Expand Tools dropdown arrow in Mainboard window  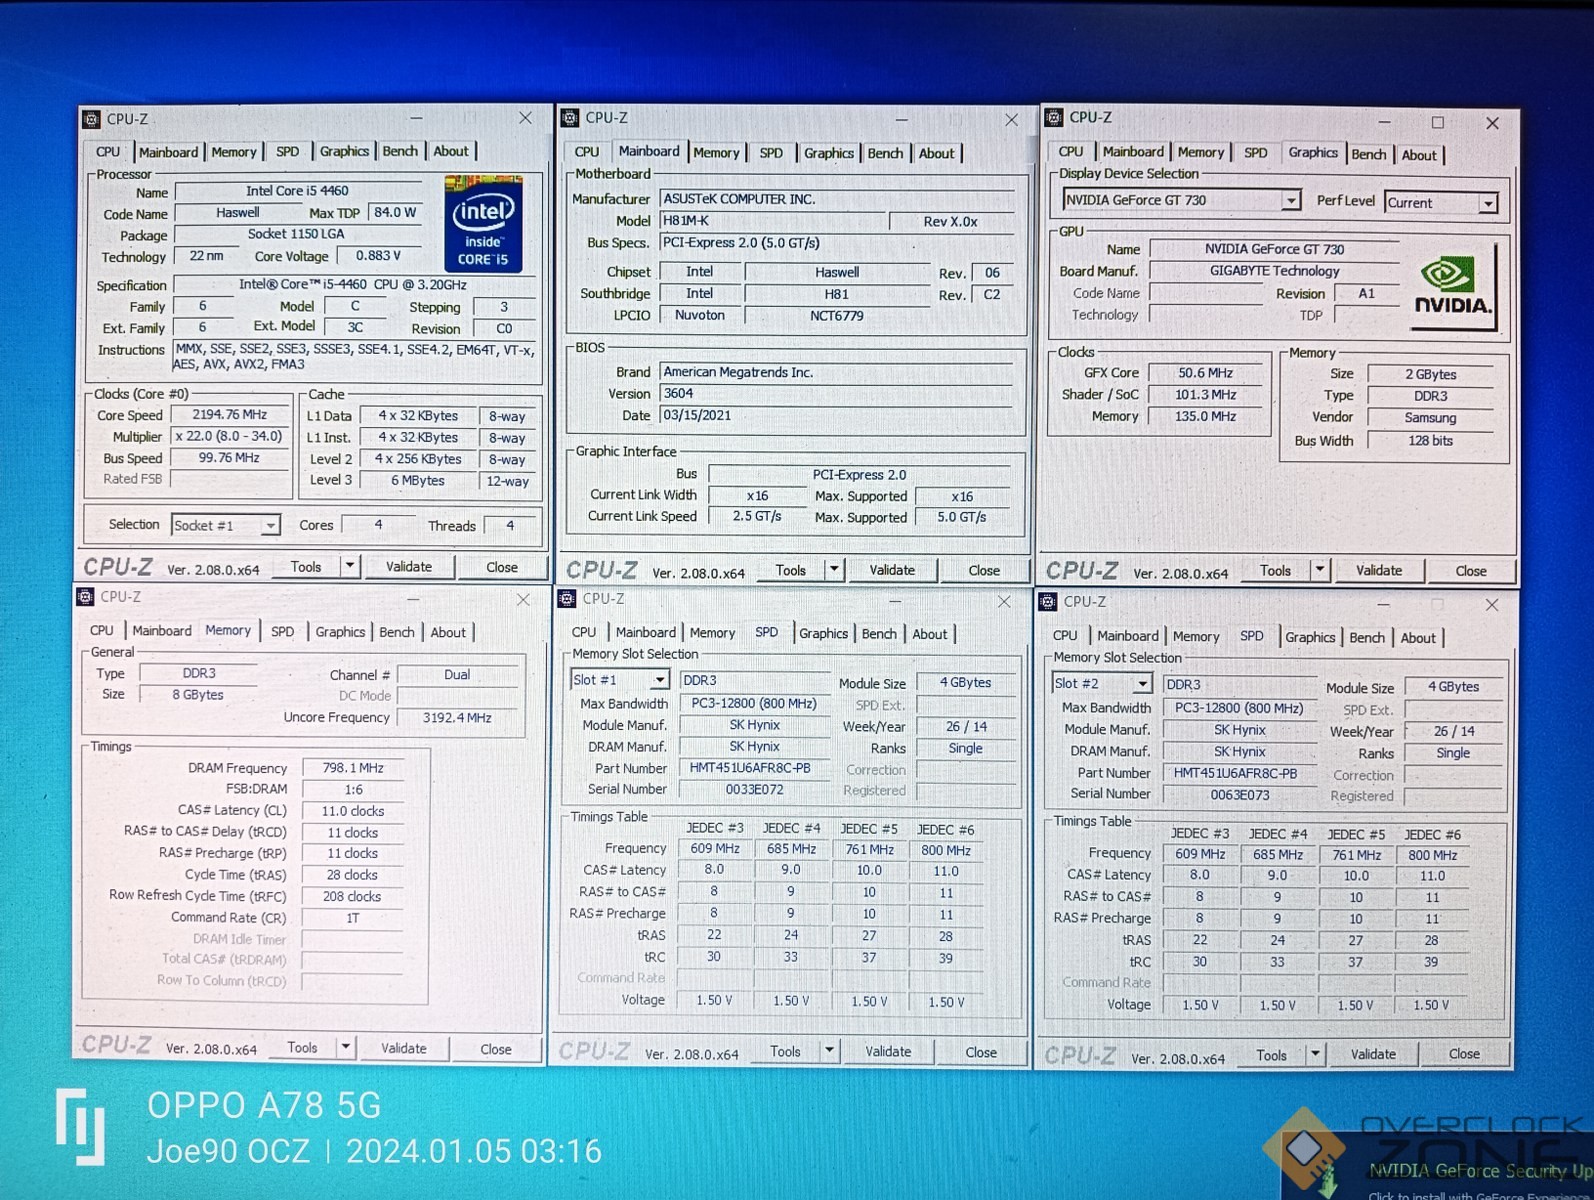833,570
